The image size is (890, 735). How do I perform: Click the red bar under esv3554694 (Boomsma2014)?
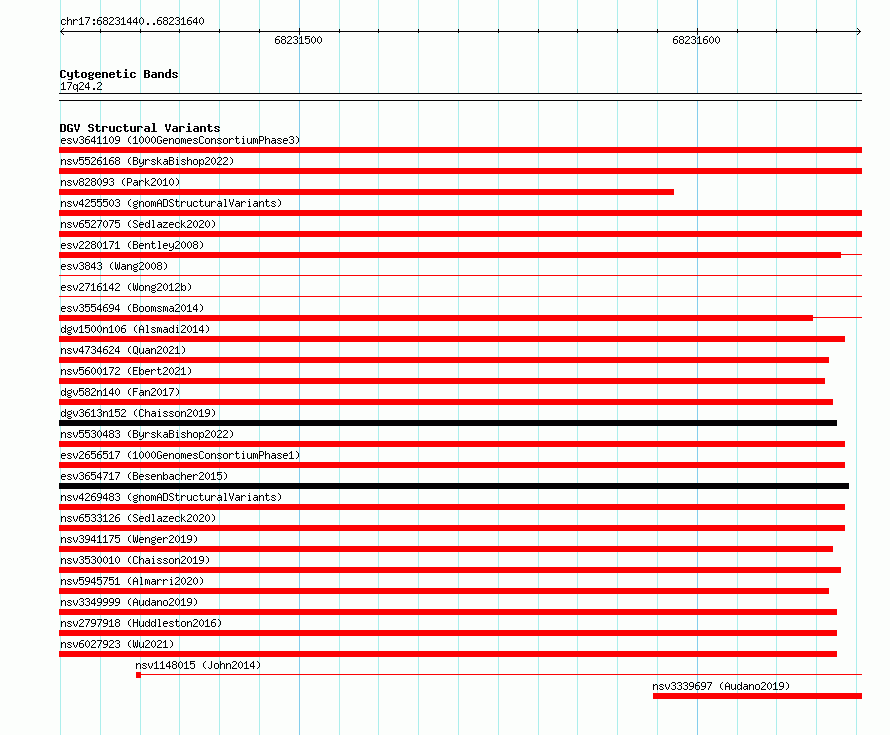436,318
